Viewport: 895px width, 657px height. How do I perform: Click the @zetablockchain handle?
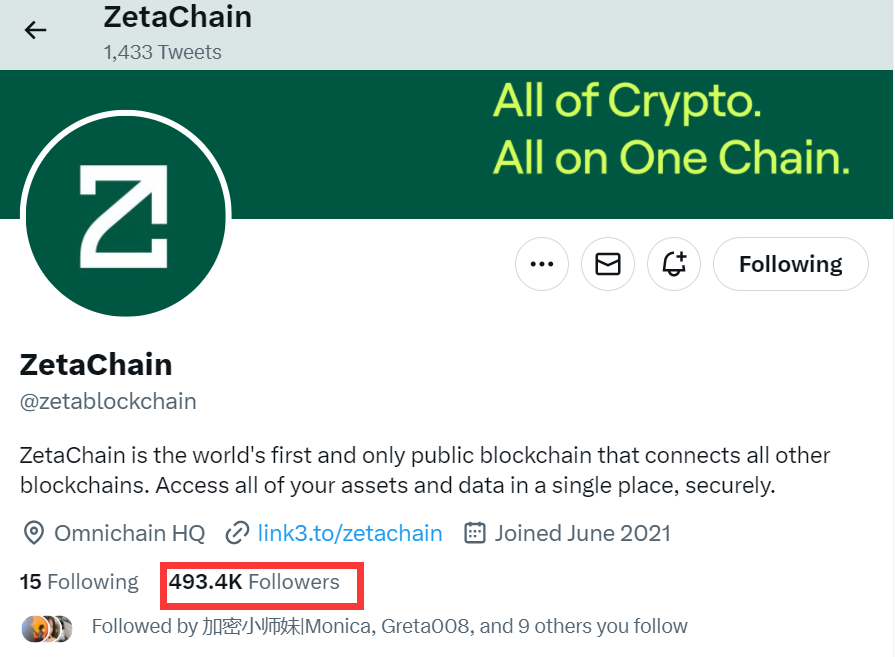tap(108, 402)
